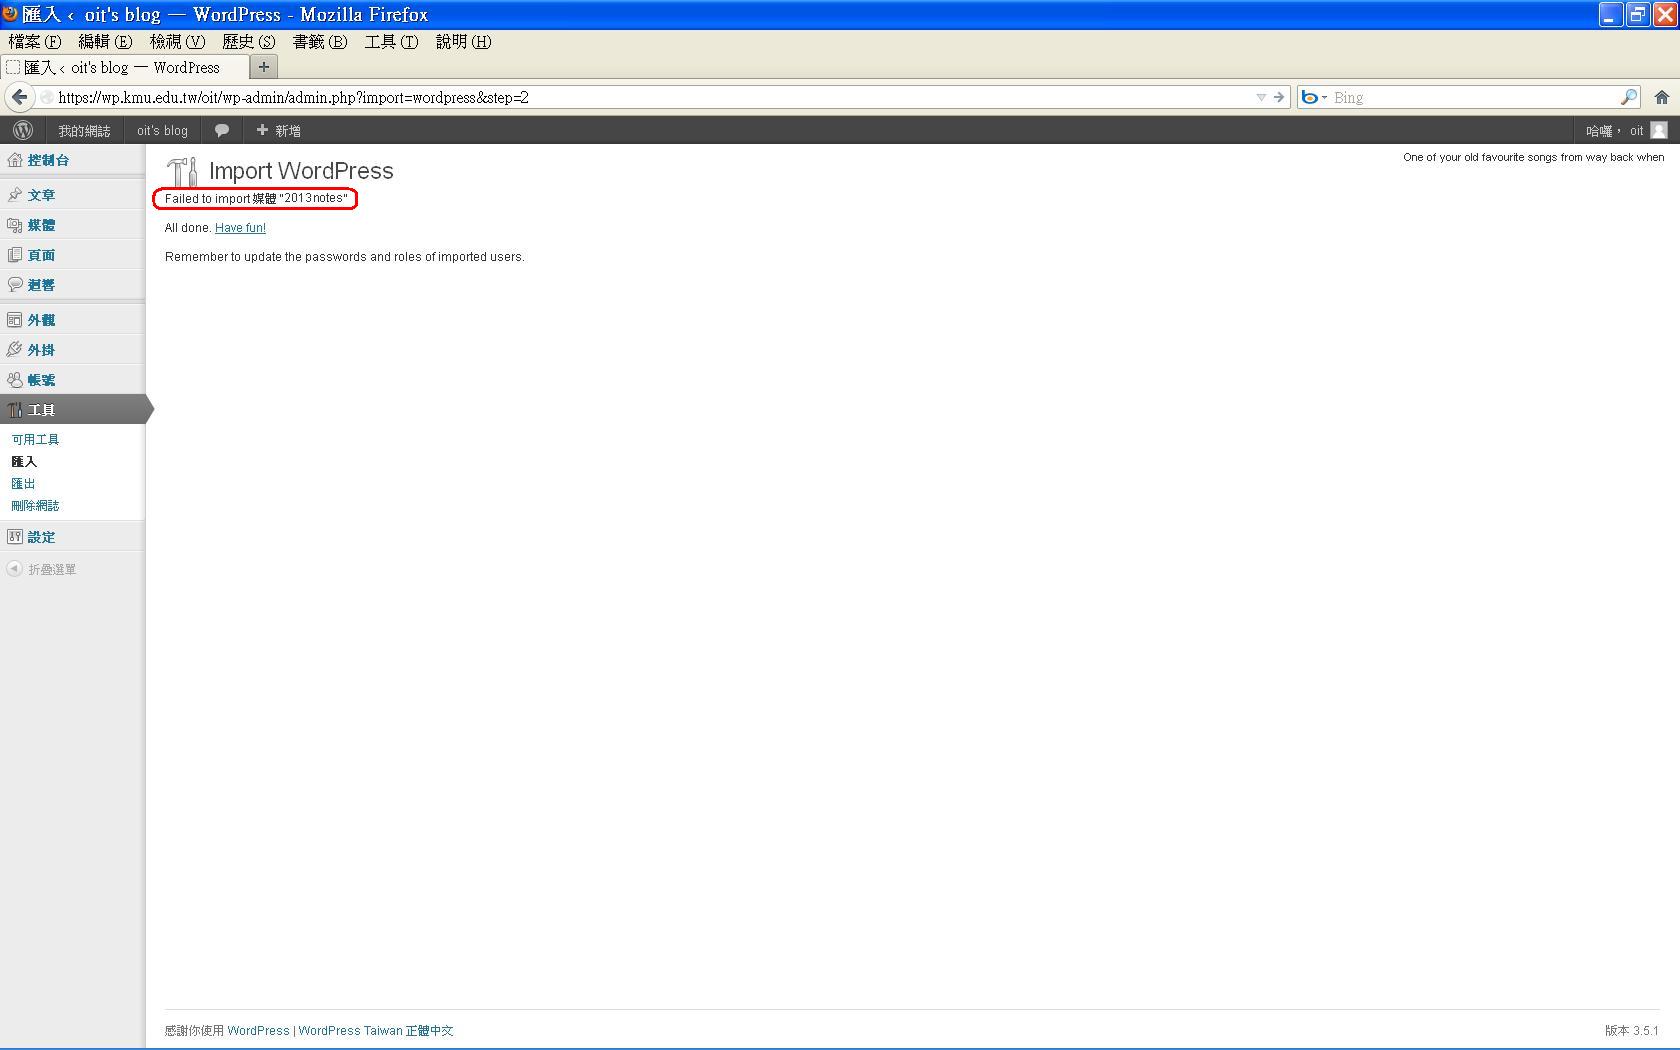Open 迴響 comments menu item
This screenshot has height=1050, width=1680.
coord(41,285)
